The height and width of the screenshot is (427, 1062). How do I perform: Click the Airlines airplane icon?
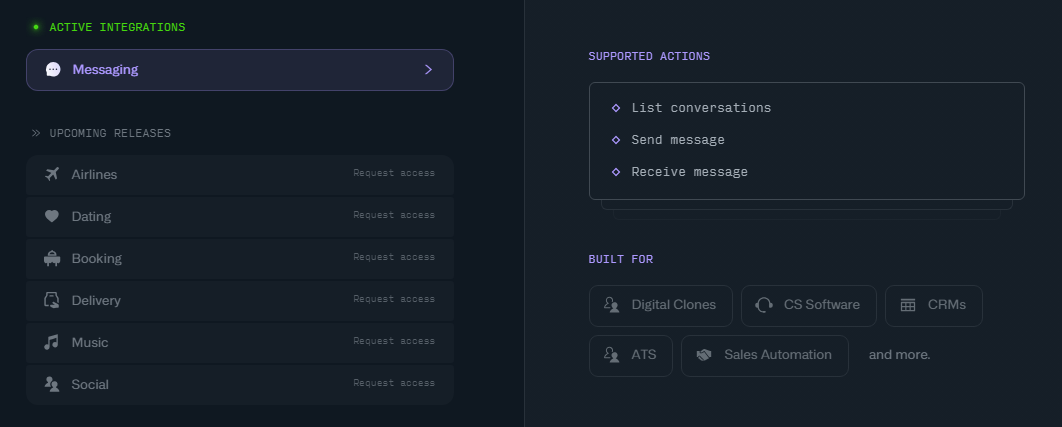click(x=53, y=174)
